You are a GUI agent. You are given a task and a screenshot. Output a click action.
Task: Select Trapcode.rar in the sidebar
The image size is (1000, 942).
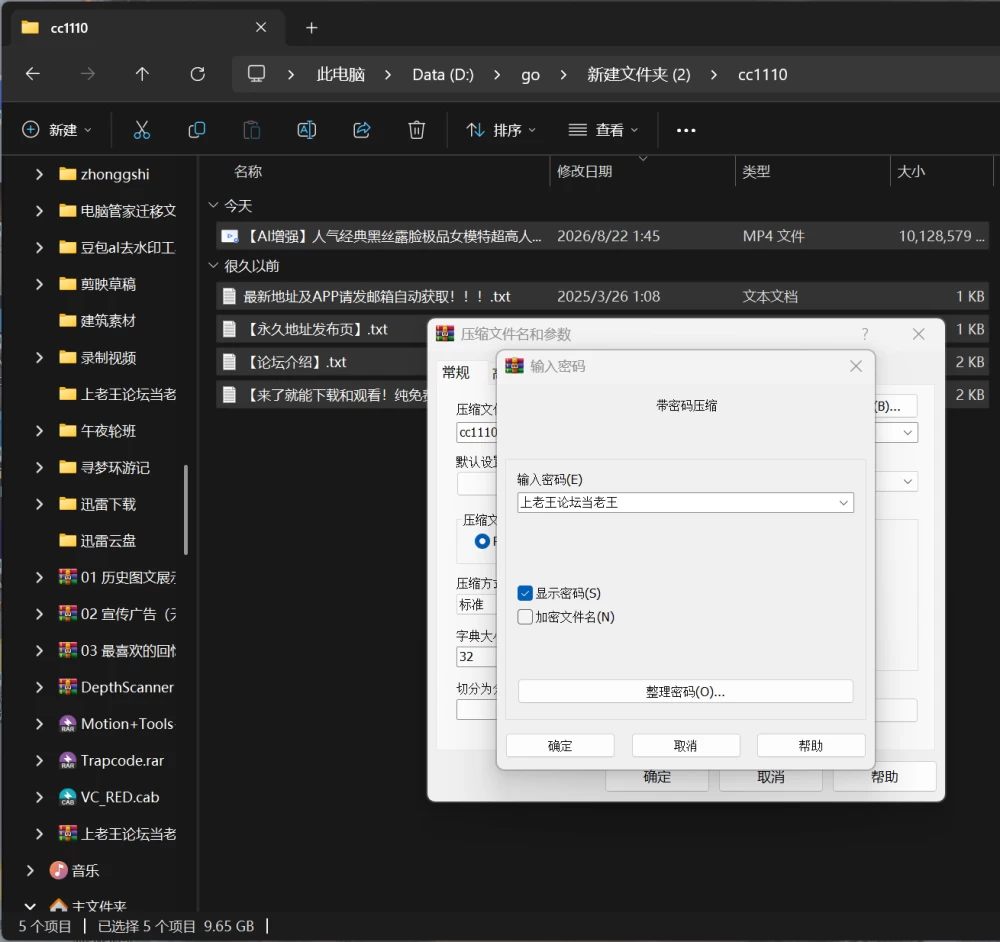pyautogui.click(x=122, y=760)
